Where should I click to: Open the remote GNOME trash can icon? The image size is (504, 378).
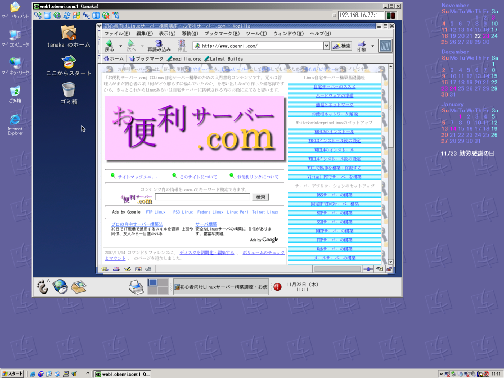pos(69,93)
